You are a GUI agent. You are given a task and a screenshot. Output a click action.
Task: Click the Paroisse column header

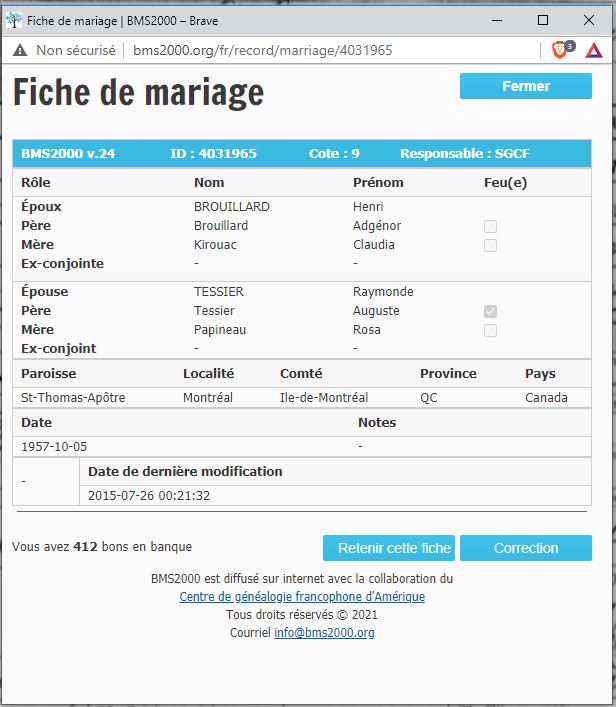(49, 374)
